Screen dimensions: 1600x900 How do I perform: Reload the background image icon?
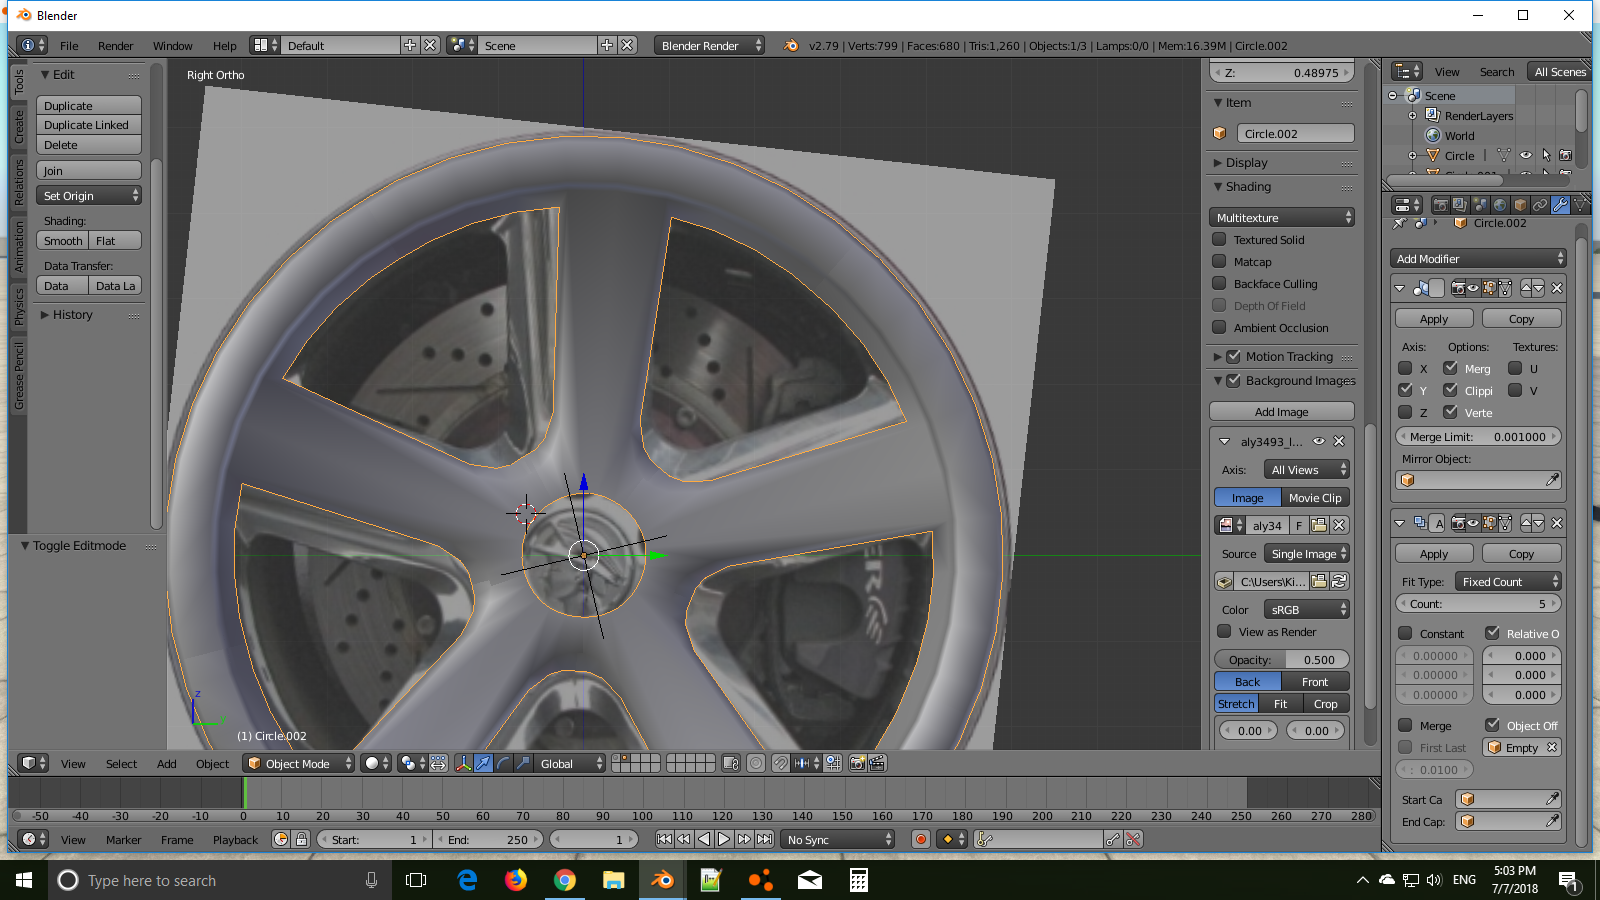(x=1339, y=581)
